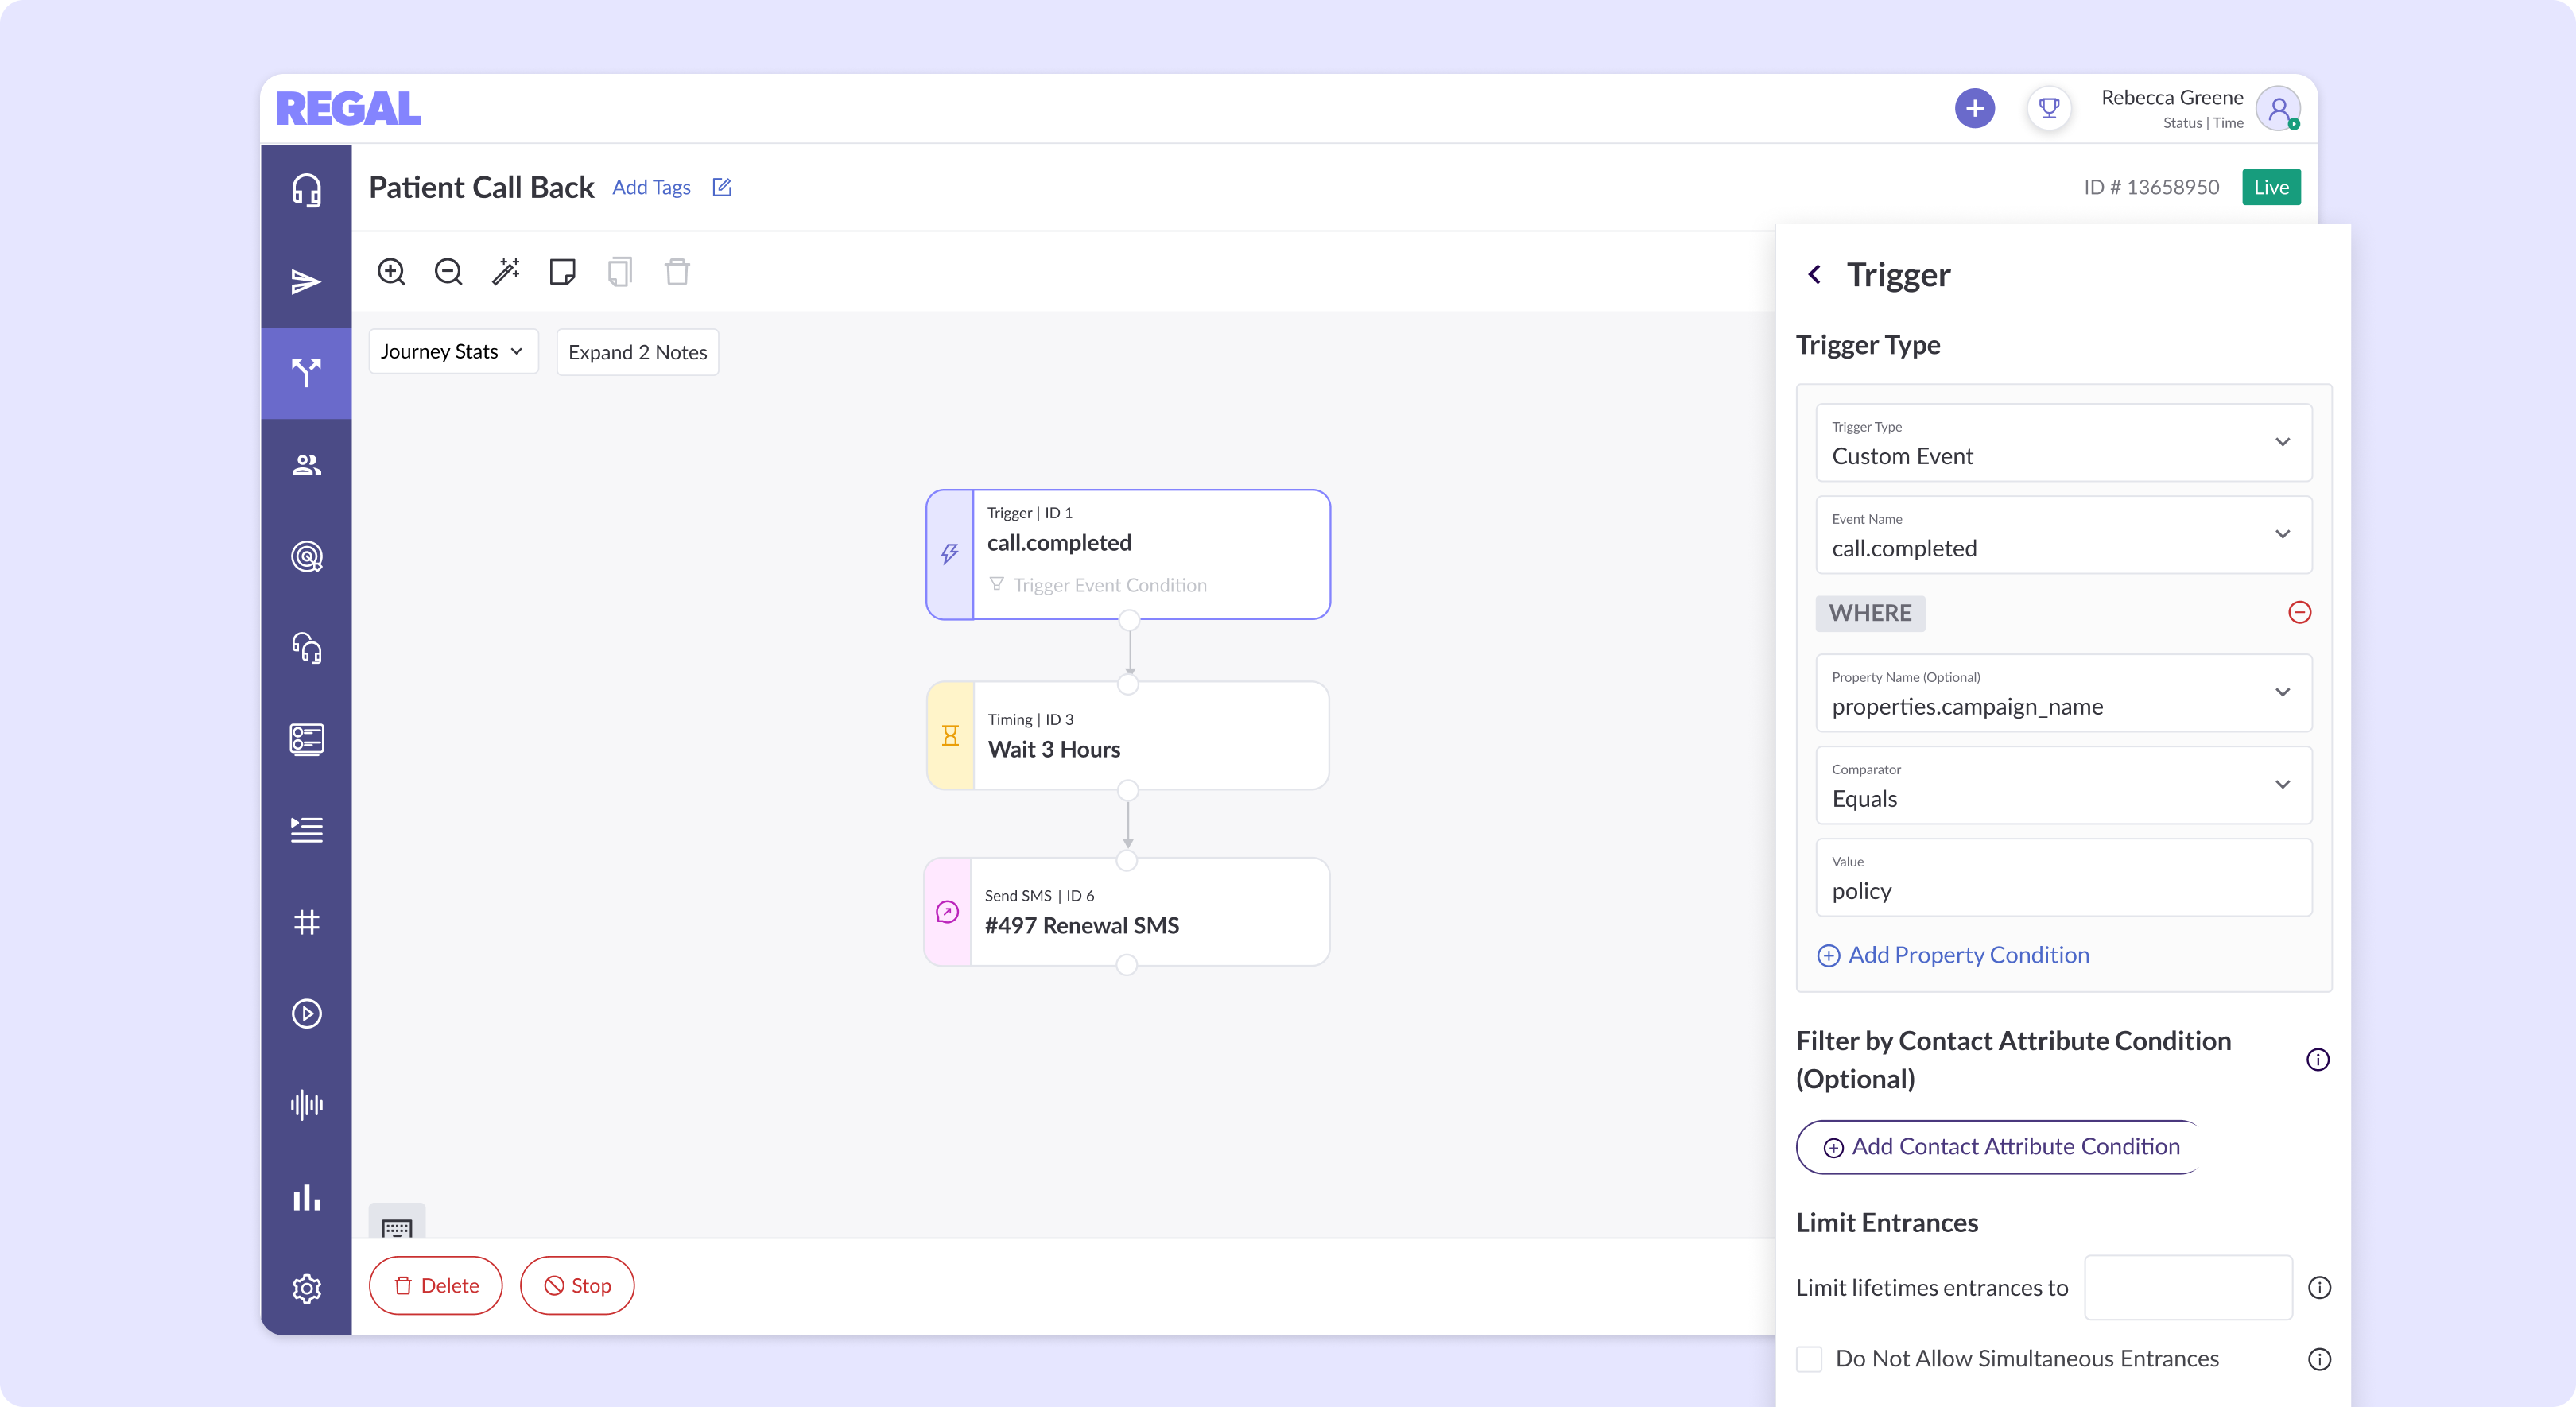Check Do Not Allow Simultaneous Entrances

[1809, 1359]
